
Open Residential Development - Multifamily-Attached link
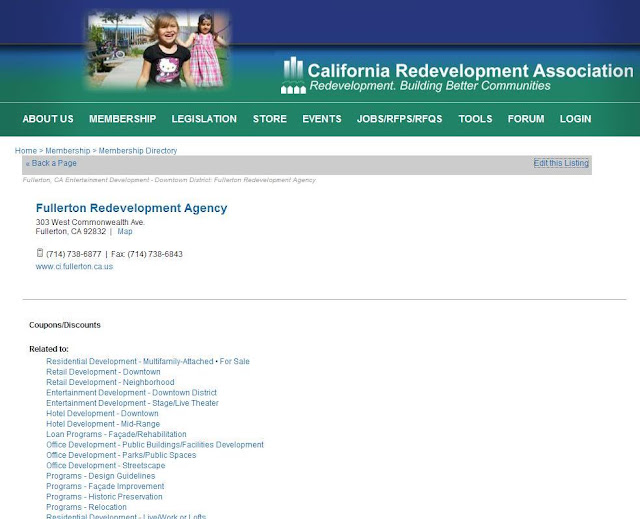(130, 362)
